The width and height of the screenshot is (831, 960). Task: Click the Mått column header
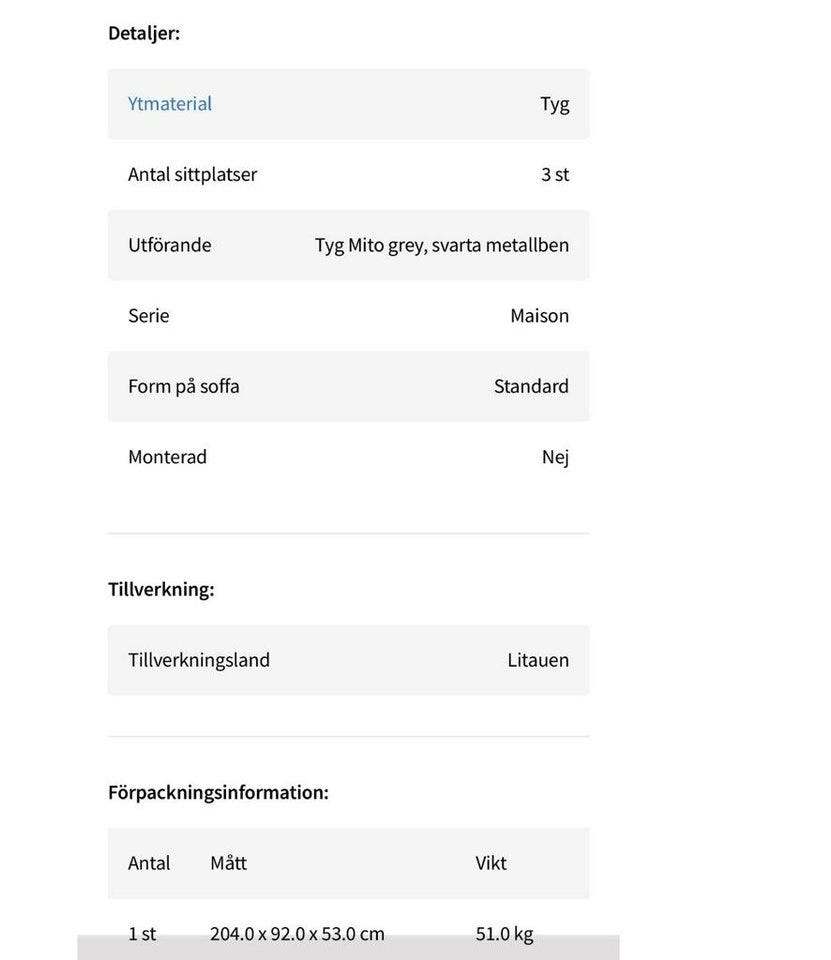pyautogui.click(x=228, y=863)
